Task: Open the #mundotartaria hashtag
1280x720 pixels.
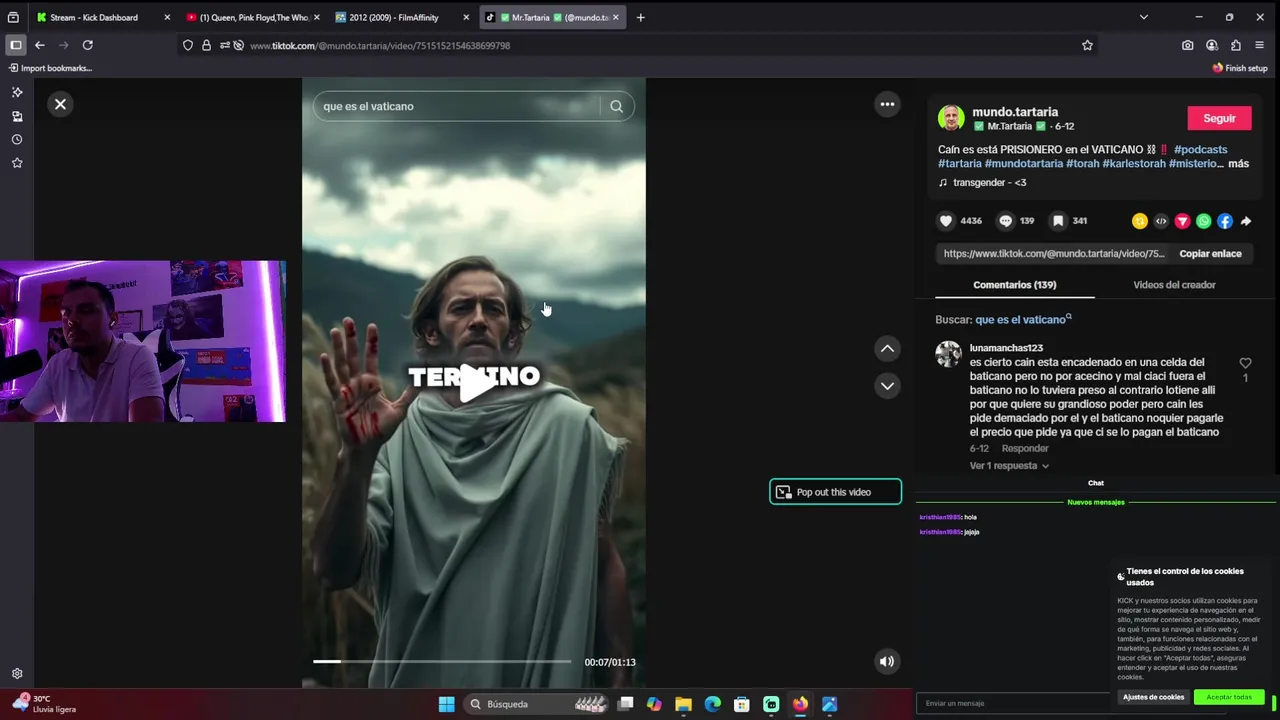Action: [1023, 164]
